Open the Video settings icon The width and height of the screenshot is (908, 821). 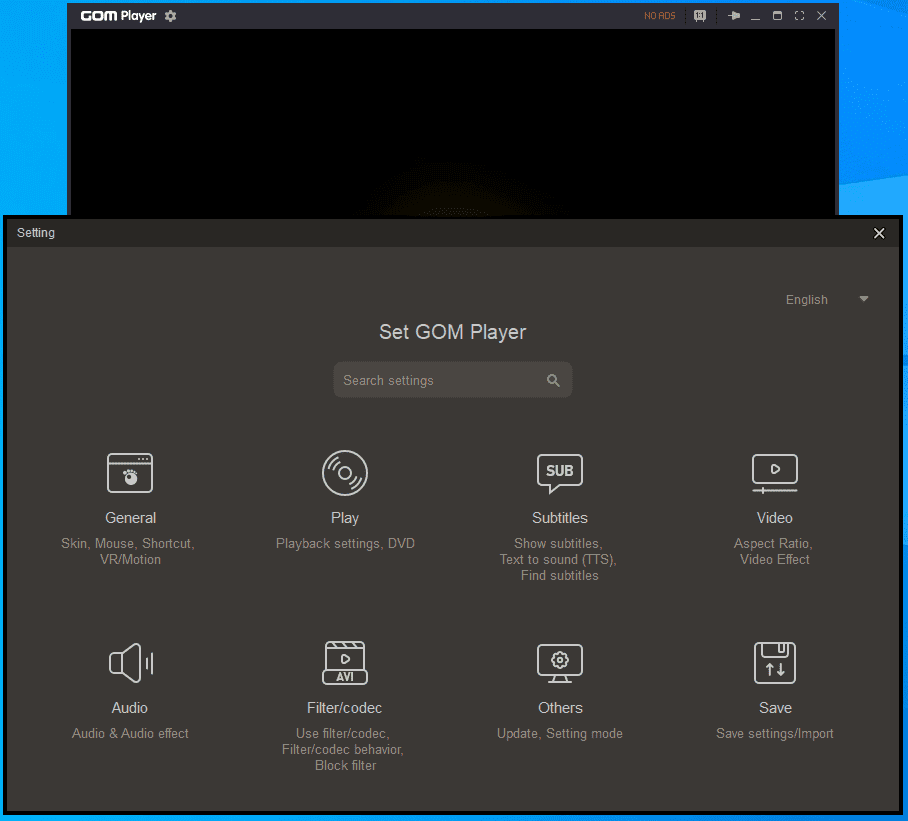pyautogui.click(x=775, y=473)
